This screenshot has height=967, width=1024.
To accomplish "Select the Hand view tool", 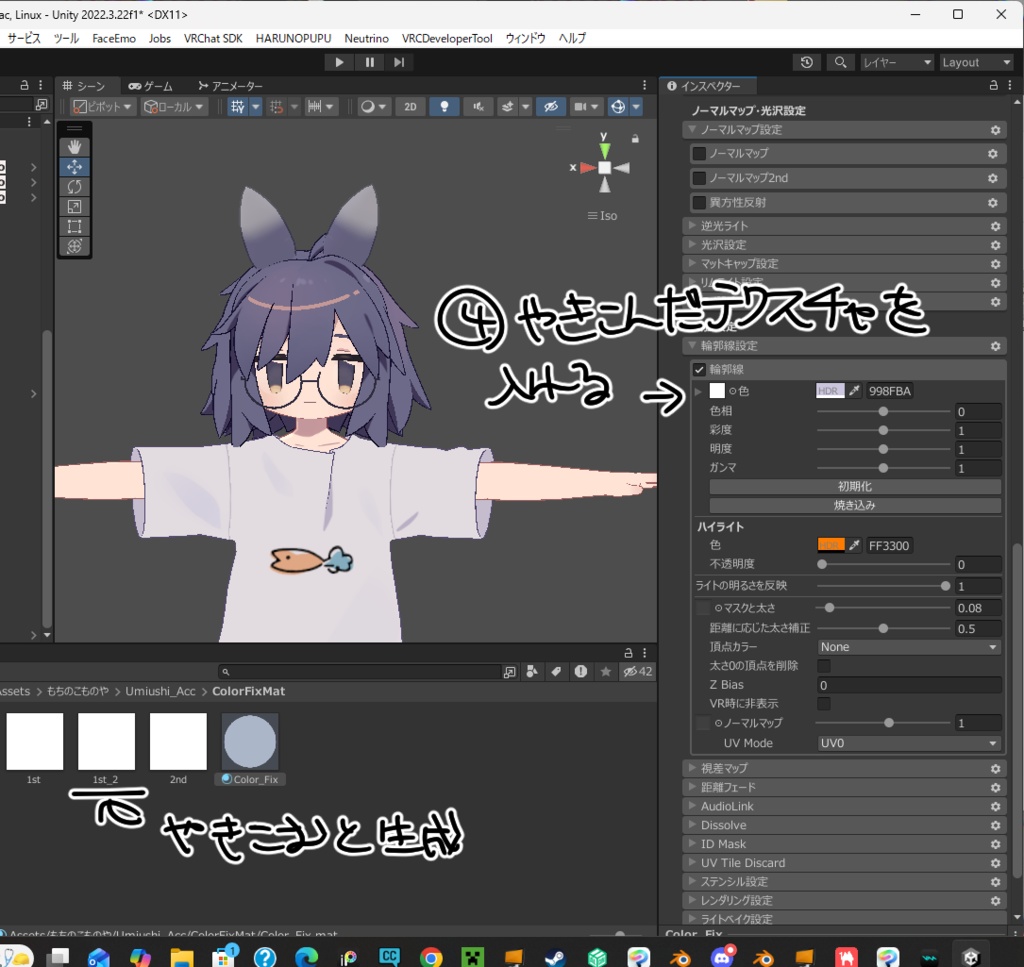I will [x=74, y=147].
